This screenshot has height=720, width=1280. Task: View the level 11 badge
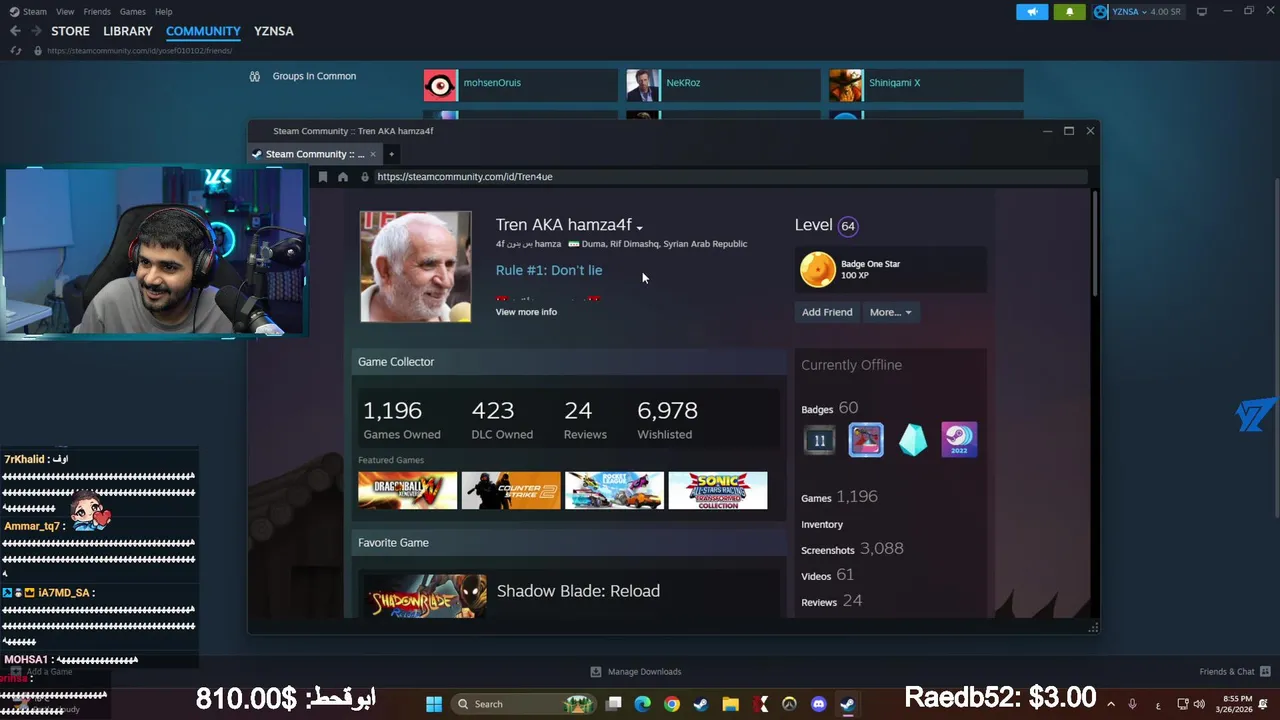[819, 440]
